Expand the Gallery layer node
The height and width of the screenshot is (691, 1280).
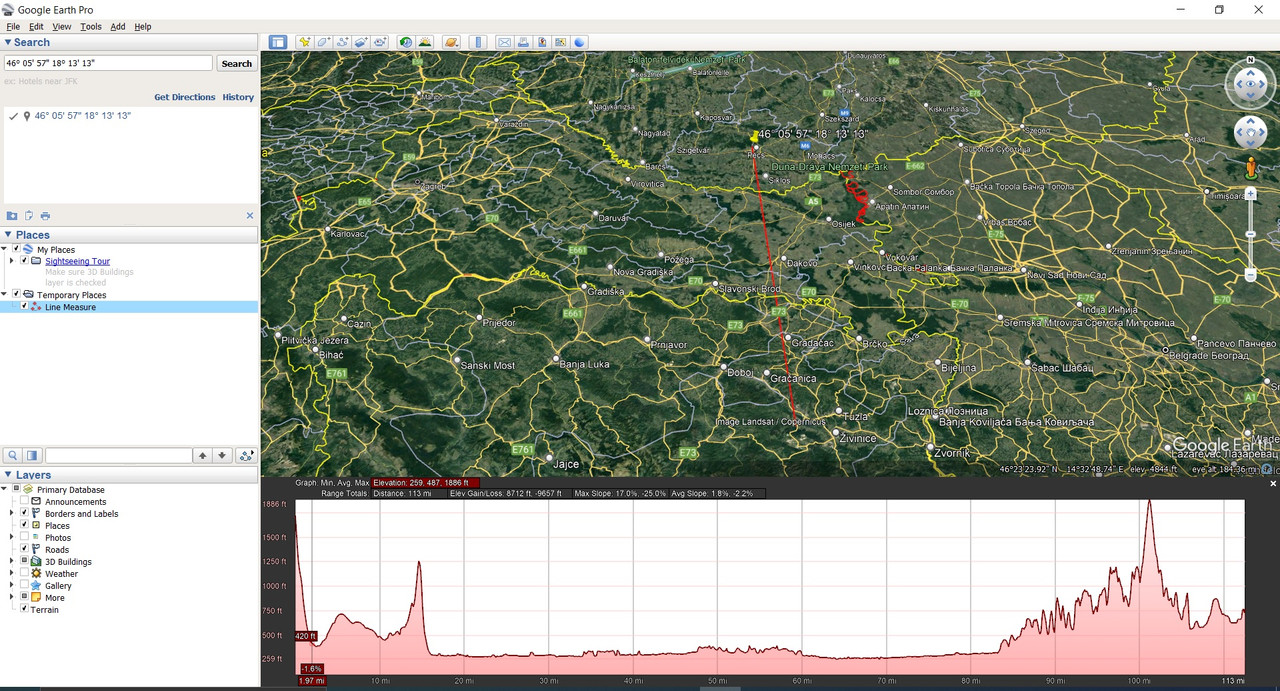(x=12, y=586)
